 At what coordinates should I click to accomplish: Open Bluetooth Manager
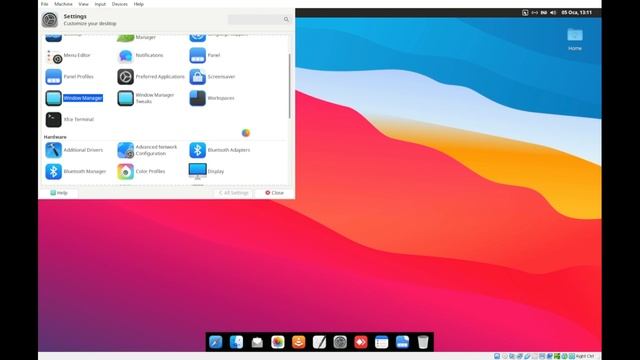(x=76, y=171)
